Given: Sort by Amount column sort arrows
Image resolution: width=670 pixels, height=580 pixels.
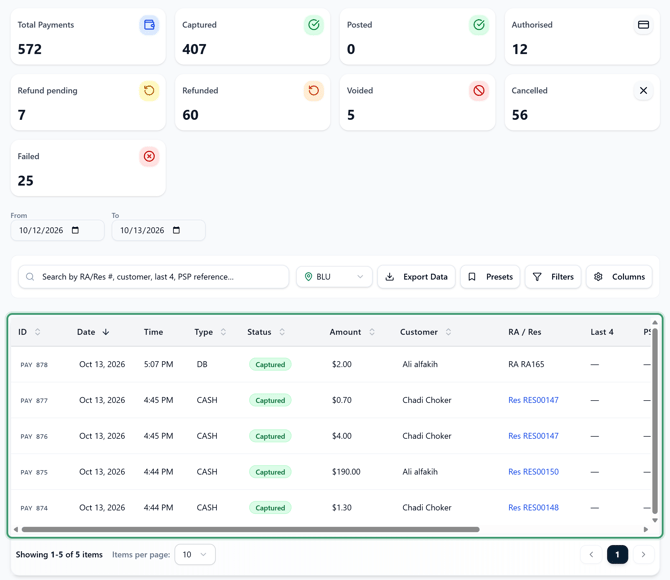Looking at the screenshot, I should [372, 332].
